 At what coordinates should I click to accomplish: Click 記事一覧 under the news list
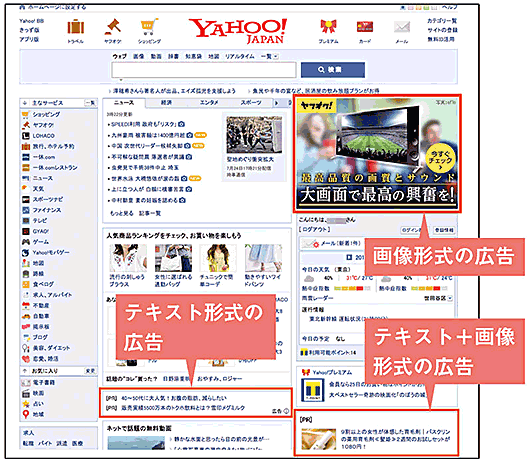(x=150, y=214)
